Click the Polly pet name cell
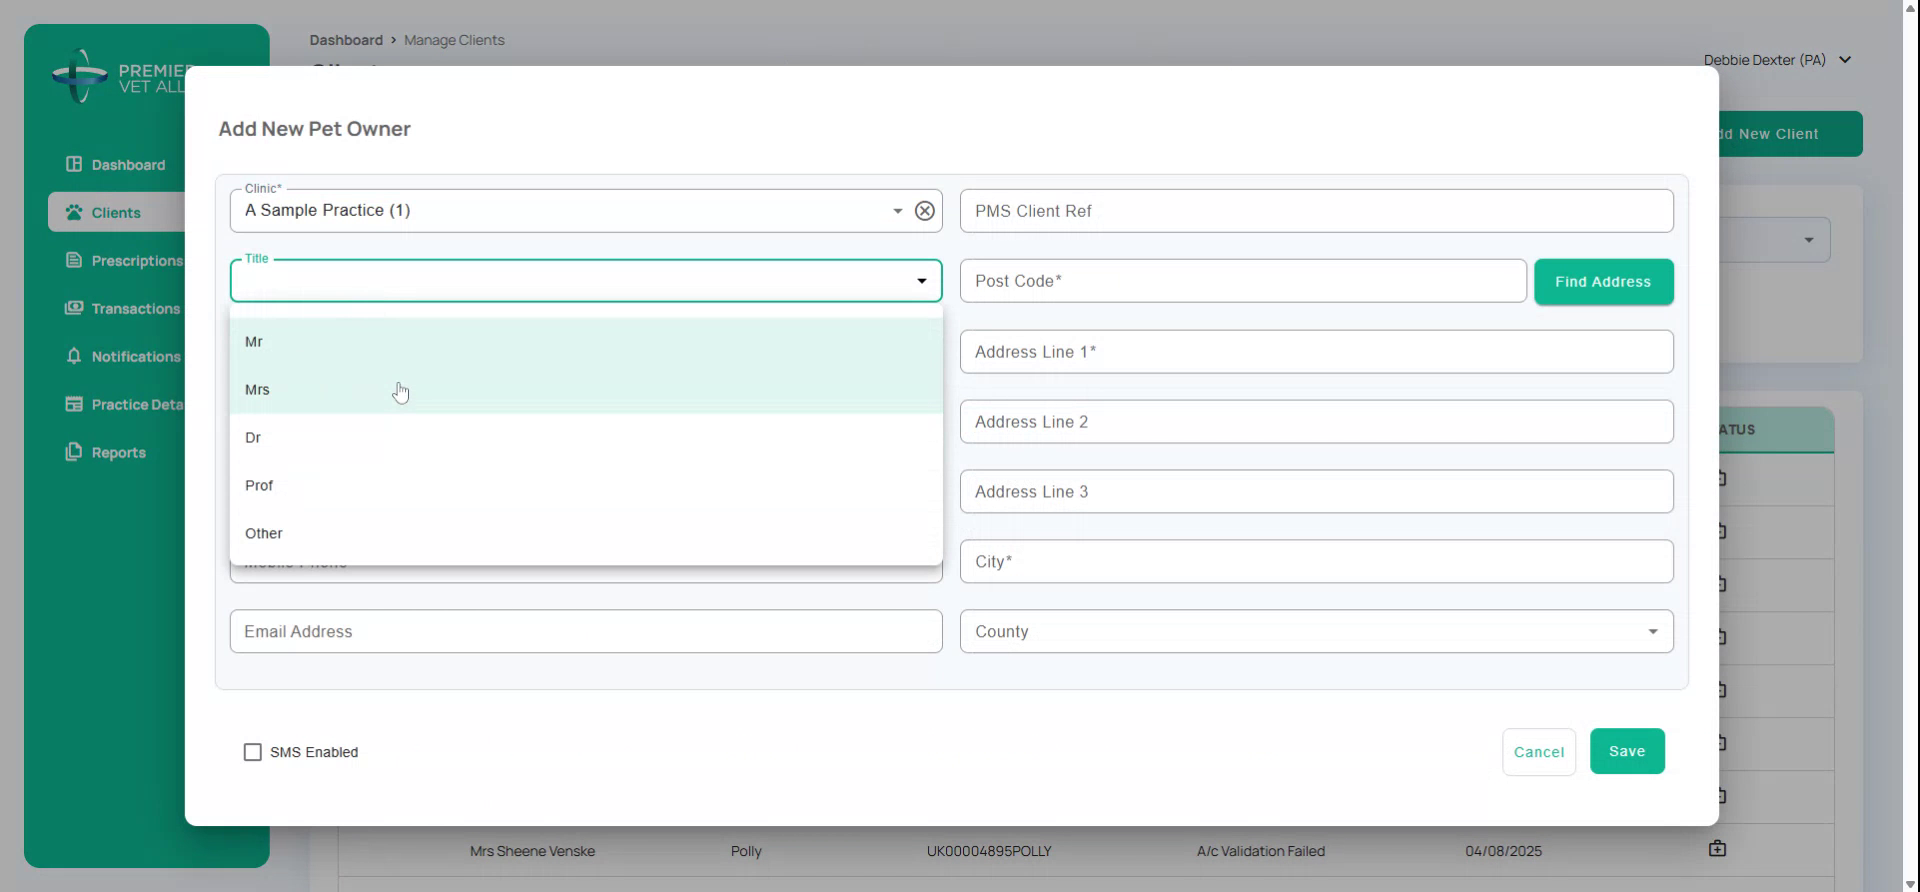The image size is (1920, 892). (x=746, y=851)
